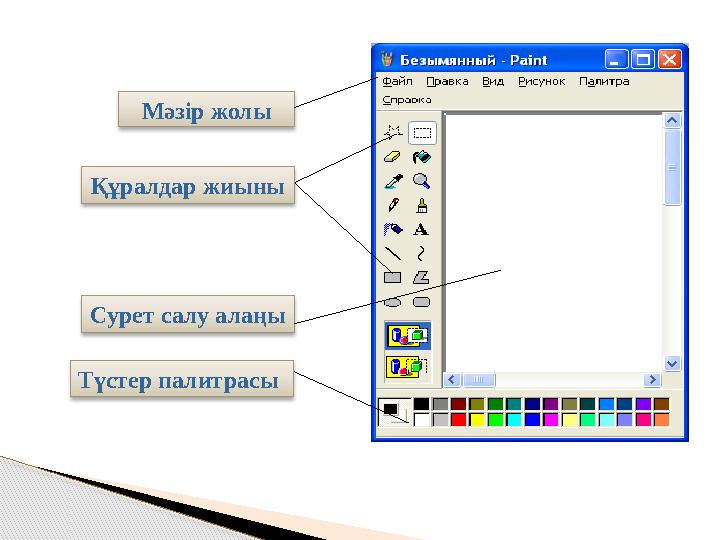Select the rectangular Select tool

coord(422,133)
